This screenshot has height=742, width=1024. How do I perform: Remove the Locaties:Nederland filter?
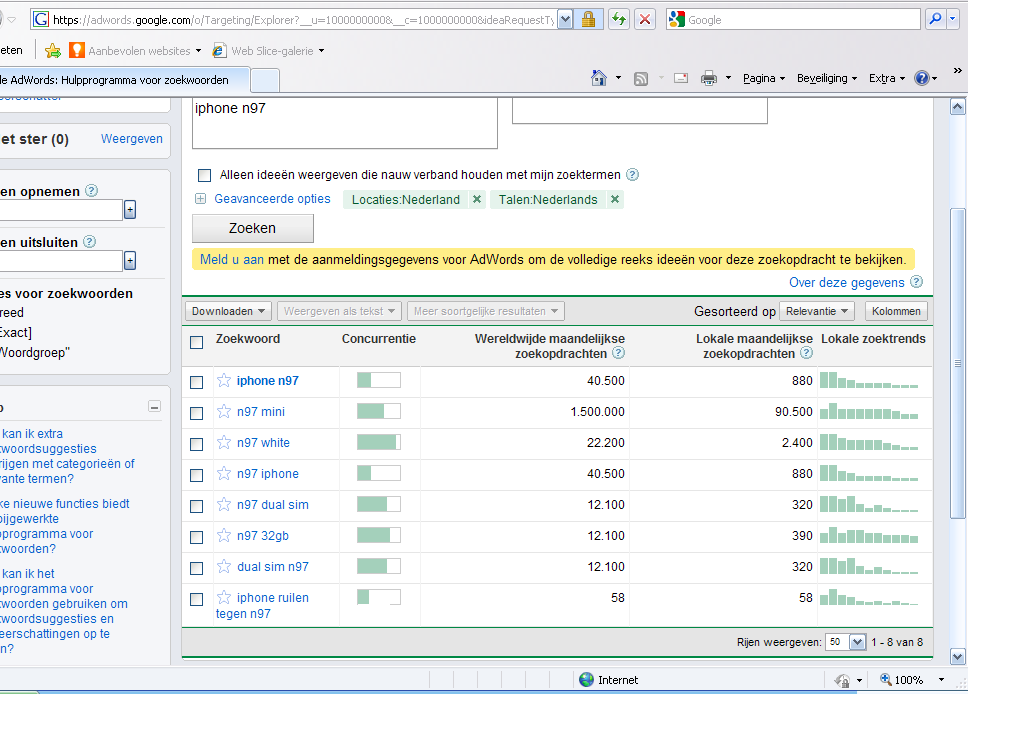click(477, 199)
